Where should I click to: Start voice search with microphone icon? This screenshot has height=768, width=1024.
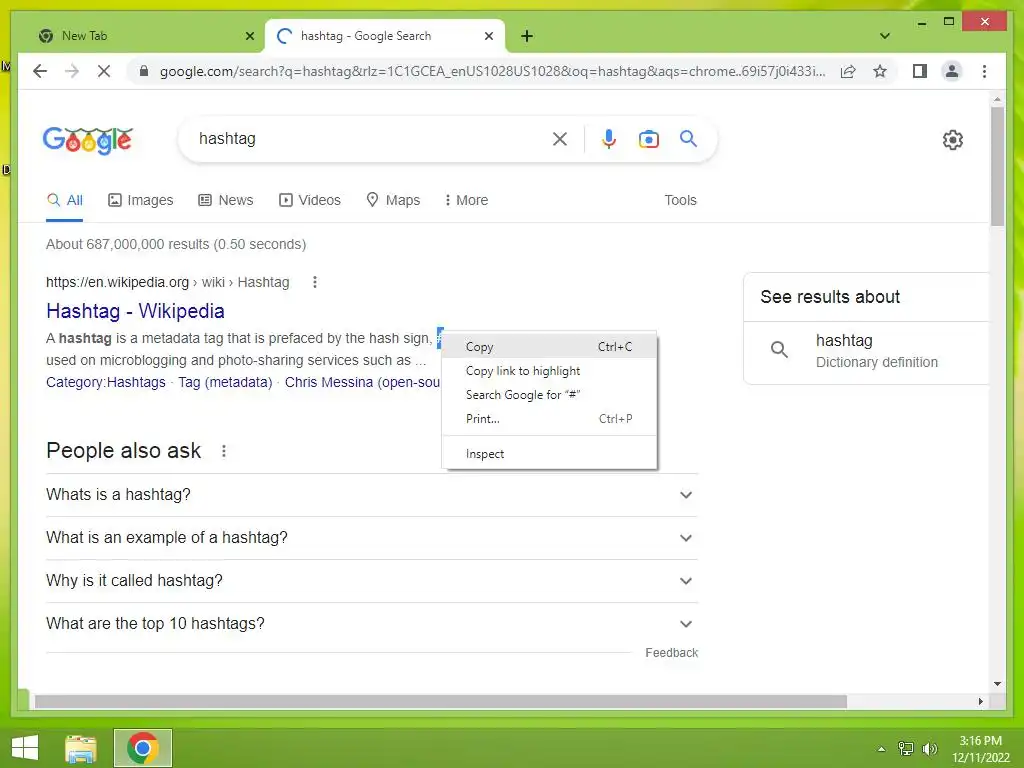tap(609, 138)
